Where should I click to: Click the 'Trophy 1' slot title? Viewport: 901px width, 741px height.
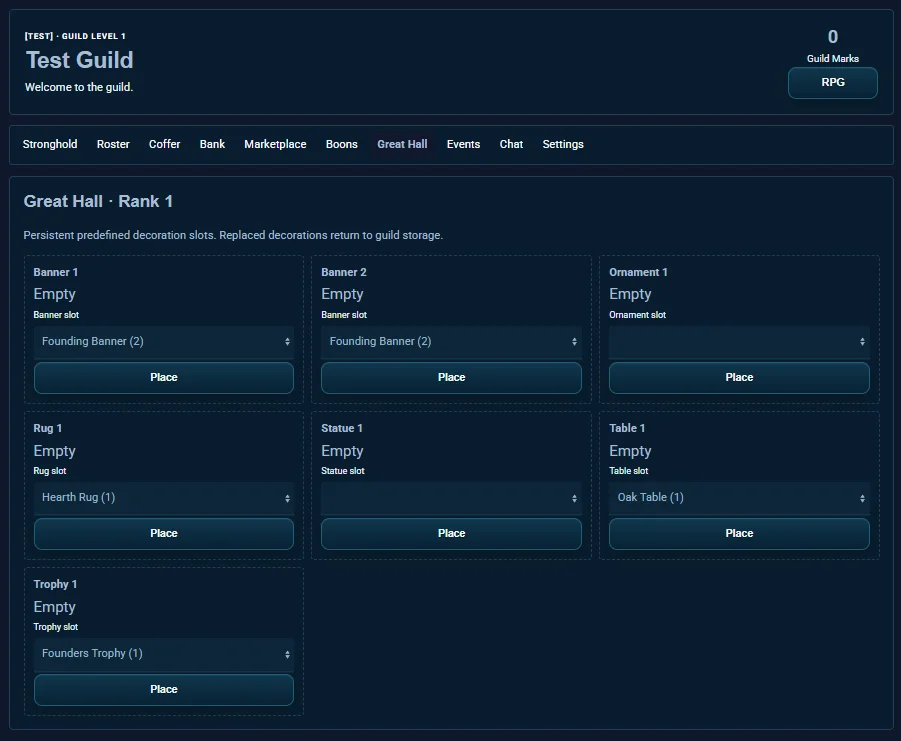55,584
